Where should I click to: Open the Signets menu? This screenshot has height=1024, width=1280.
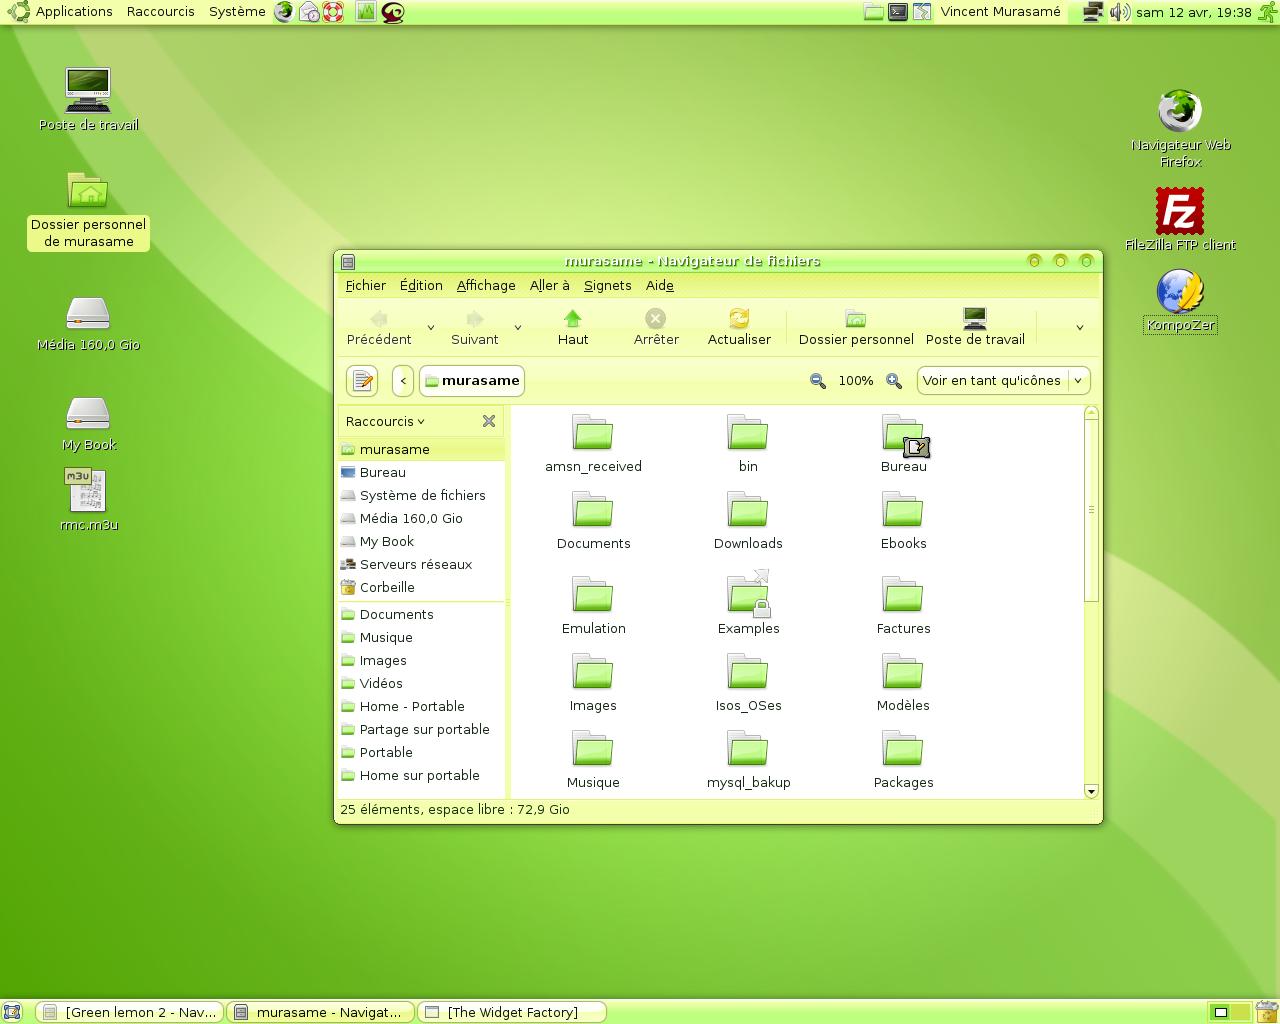(x=607, y=285)
